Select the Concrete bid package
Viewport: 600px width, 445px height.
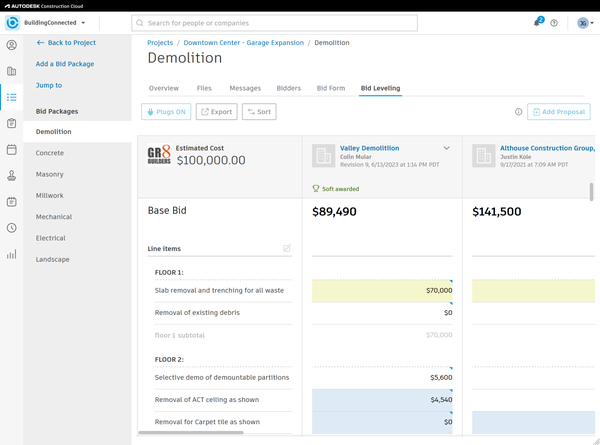77,153
